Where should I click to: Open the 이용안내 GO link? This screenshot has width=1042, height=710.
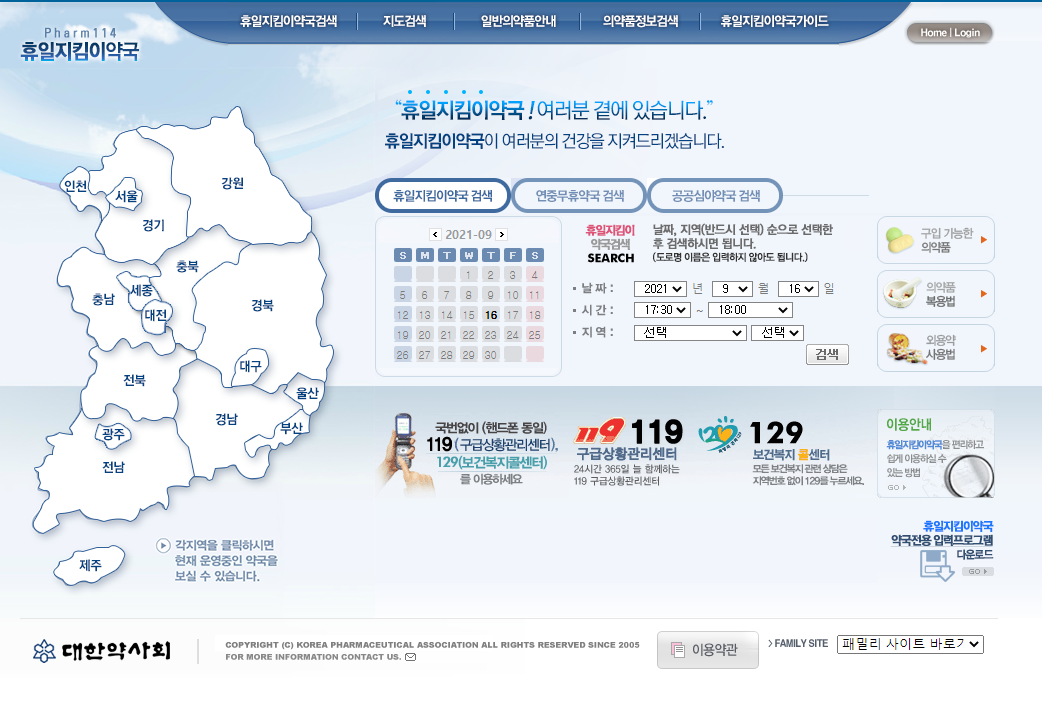click(896, 487)
